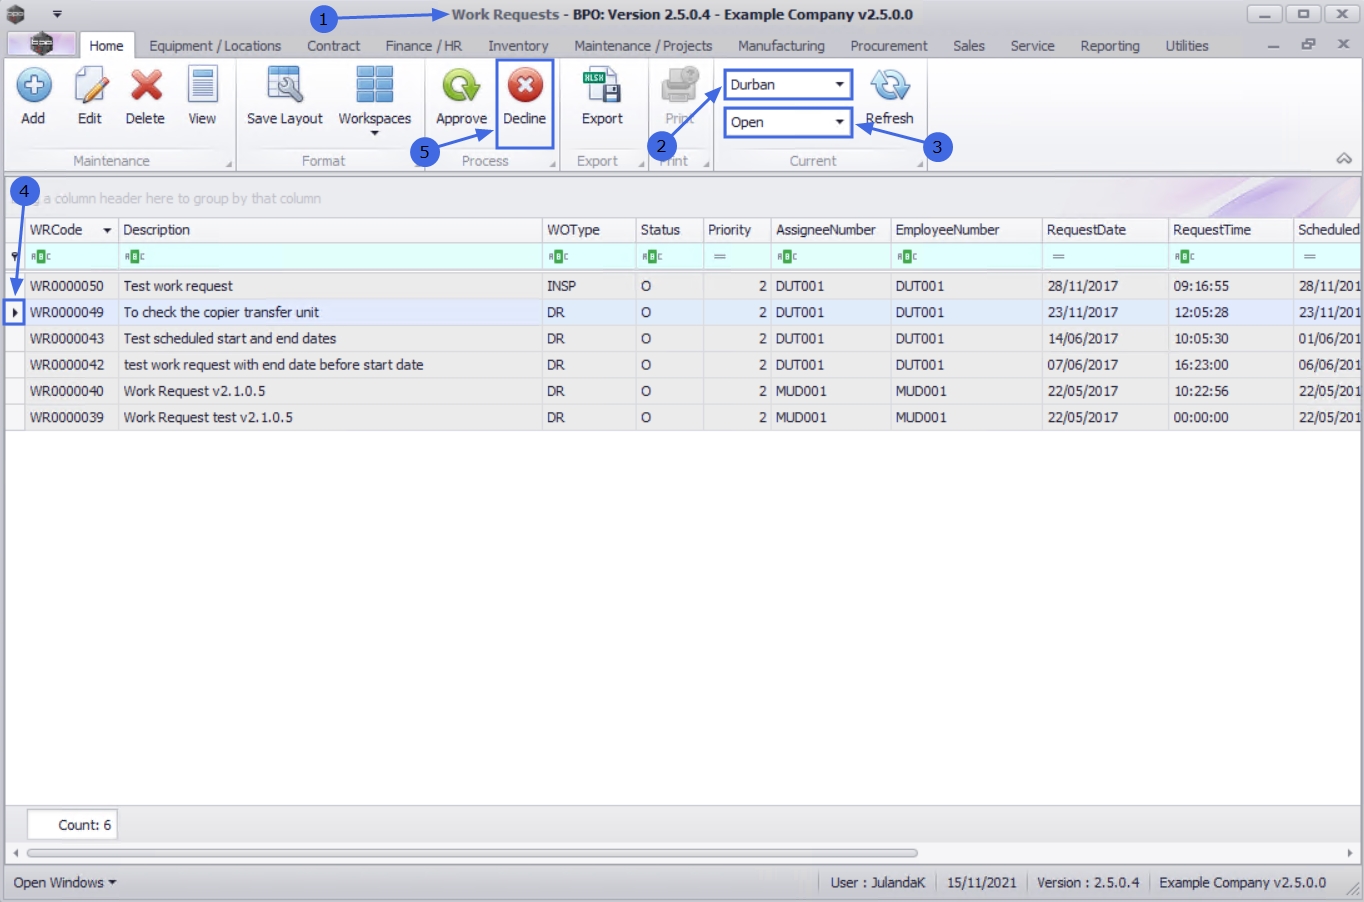Open the Maintenance / Projects tab
1364x902 pixels.
click(643, 46)
